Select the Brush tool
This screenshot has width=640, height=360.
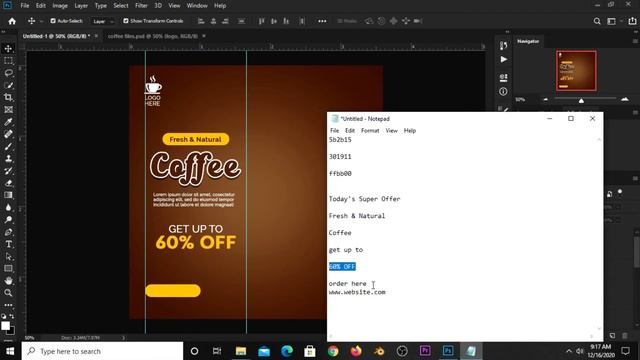tap(8, 147)
